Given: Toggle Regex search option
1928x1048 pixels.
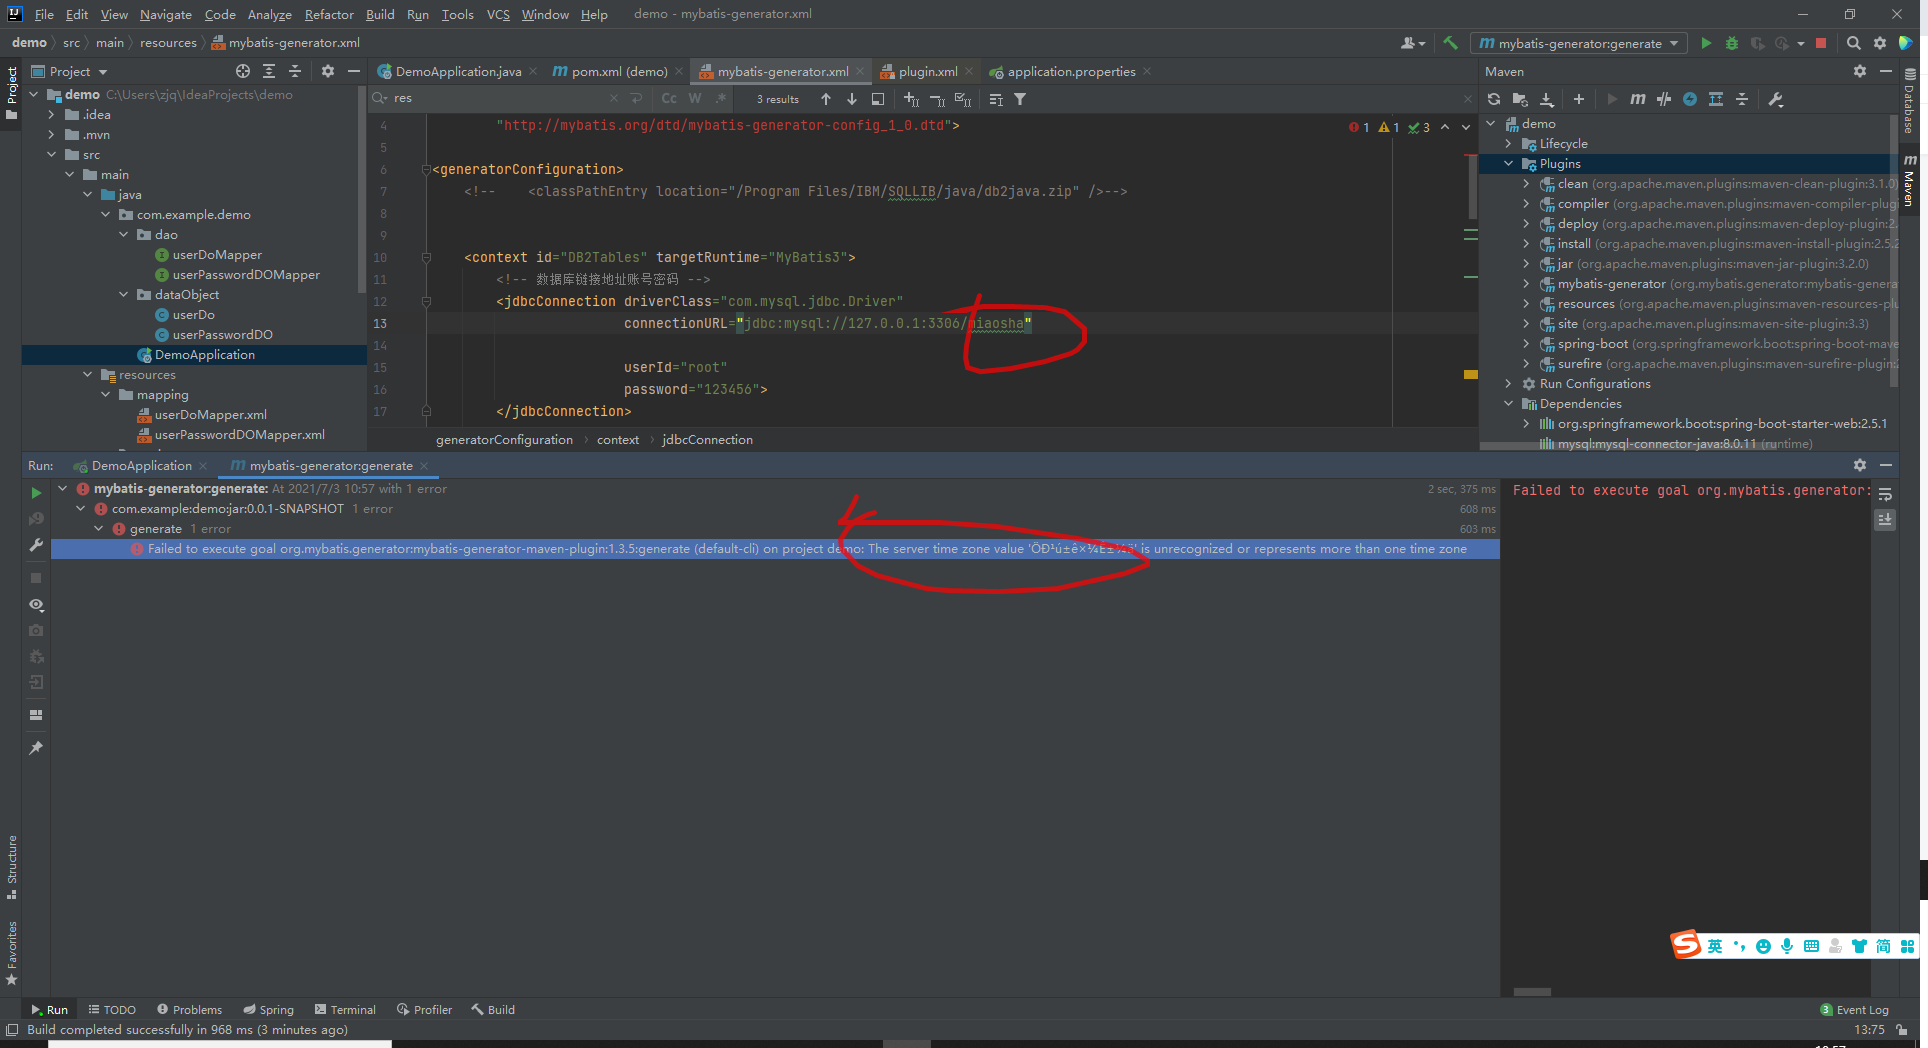Looking at the screenshot, I should coord(721,98).
